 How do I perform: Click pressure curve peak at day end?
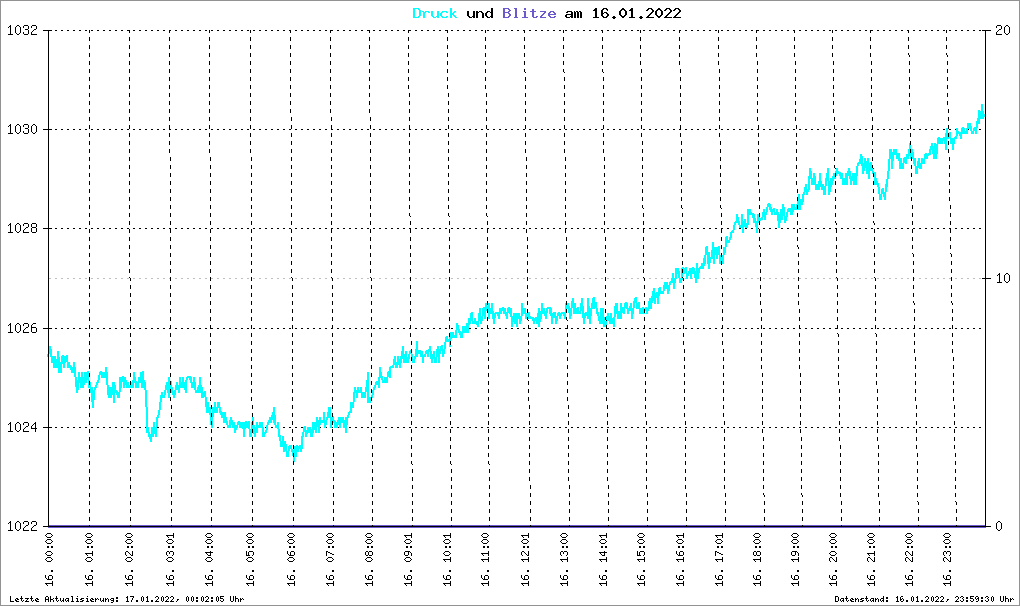pyautogui.click(x=982, y=109)
